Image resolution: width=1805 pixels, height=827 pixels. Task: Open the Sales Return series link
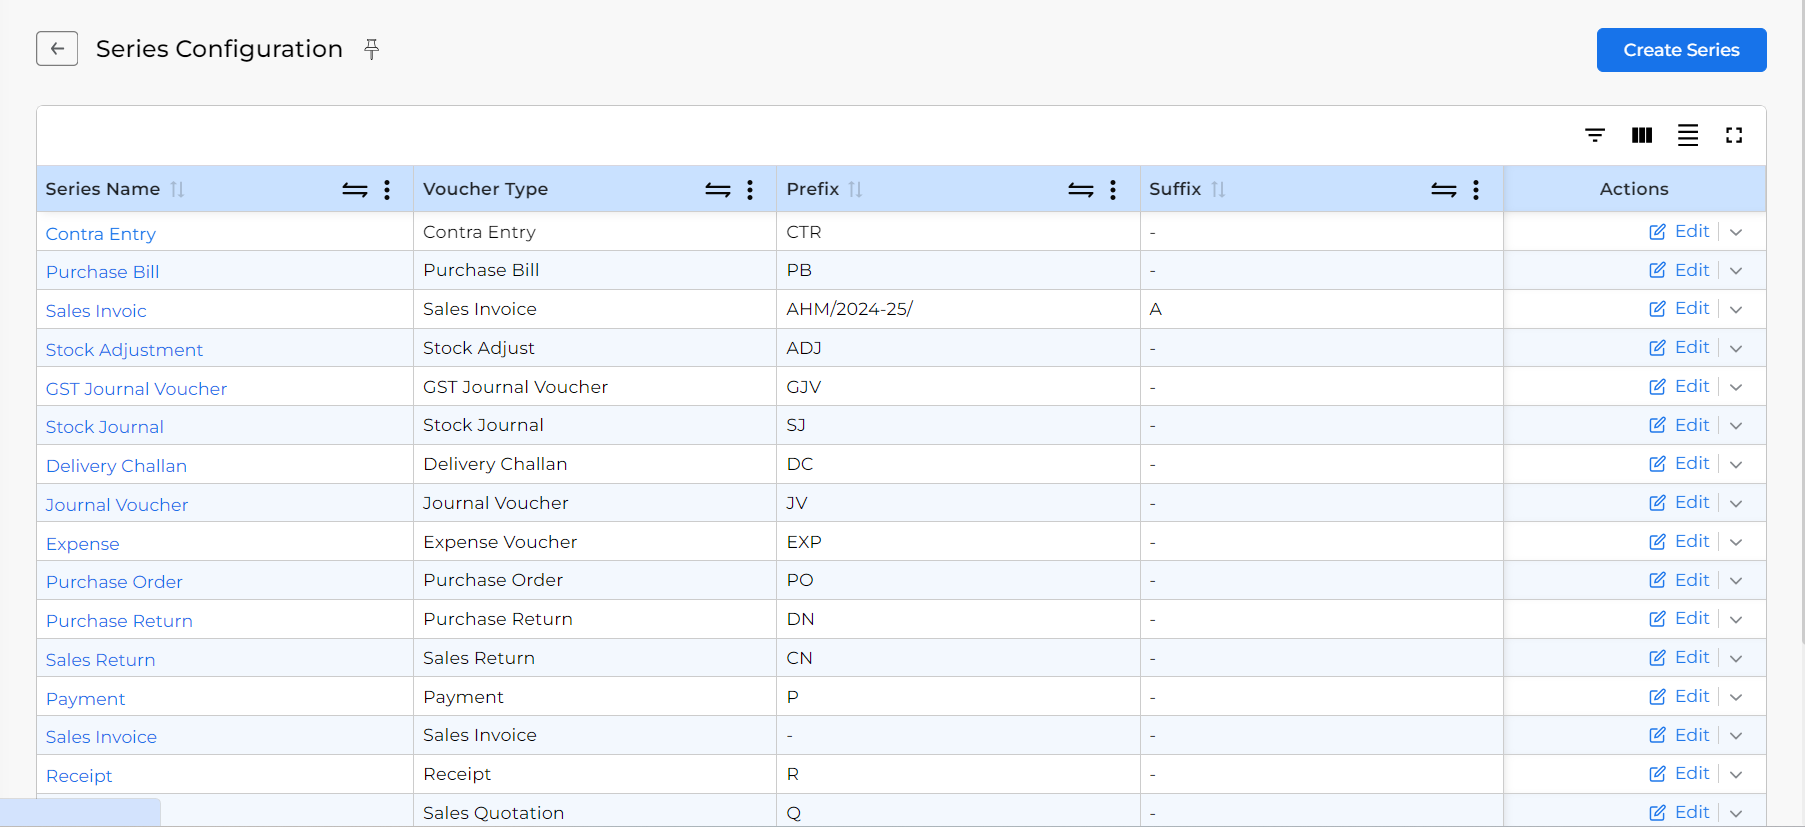tap(101, 660)
